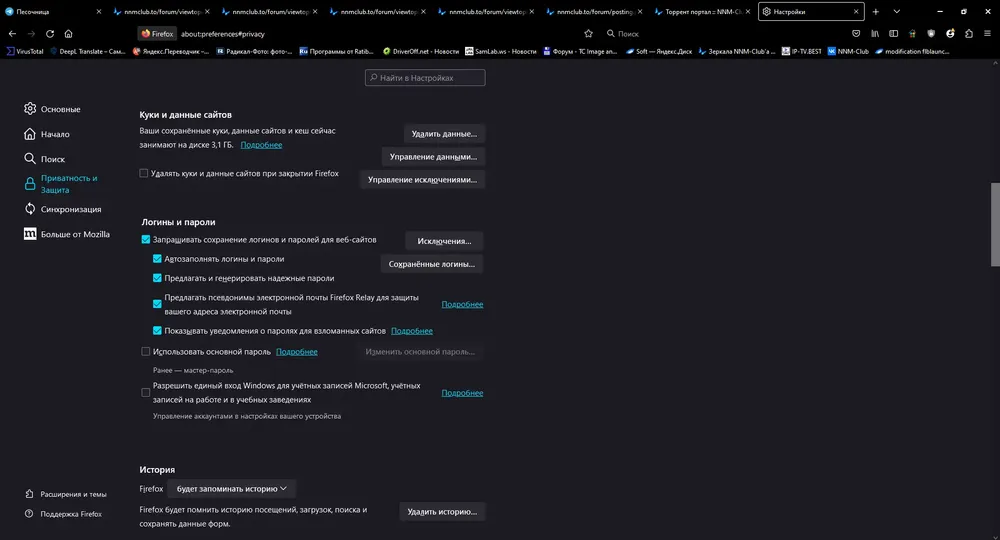Open the DriverOff.net Новости bookmark
Viewport: 1000px width, 540px height.
420,51
